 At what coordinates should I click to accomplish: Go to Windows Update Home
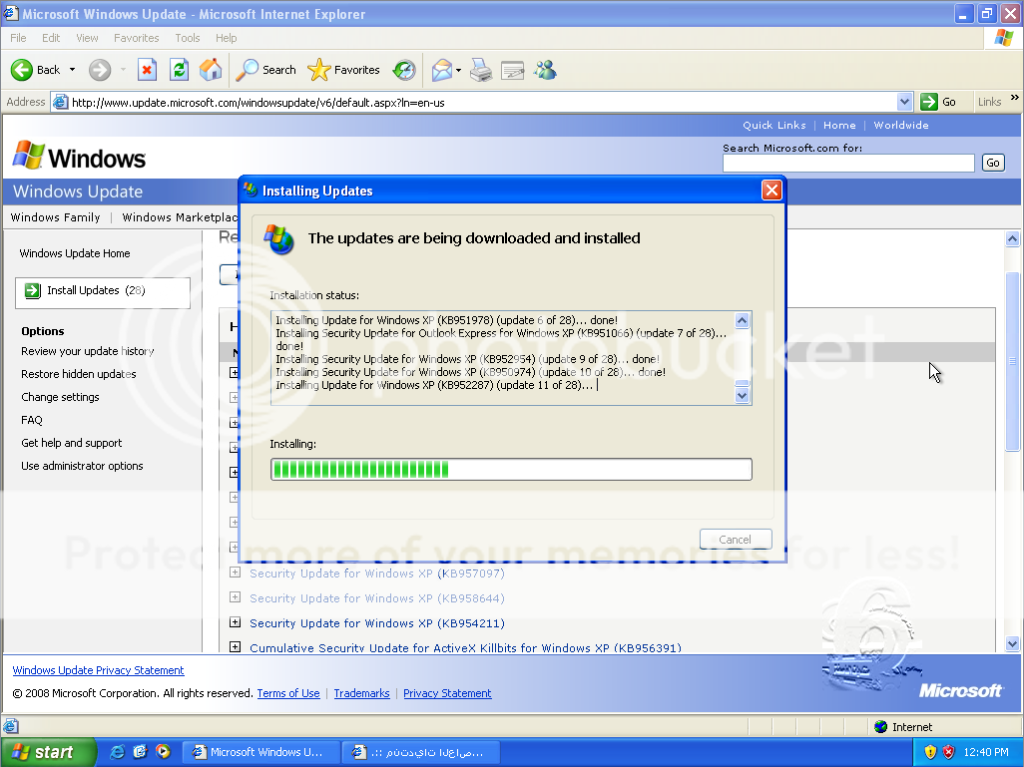(x=74, y=253)
